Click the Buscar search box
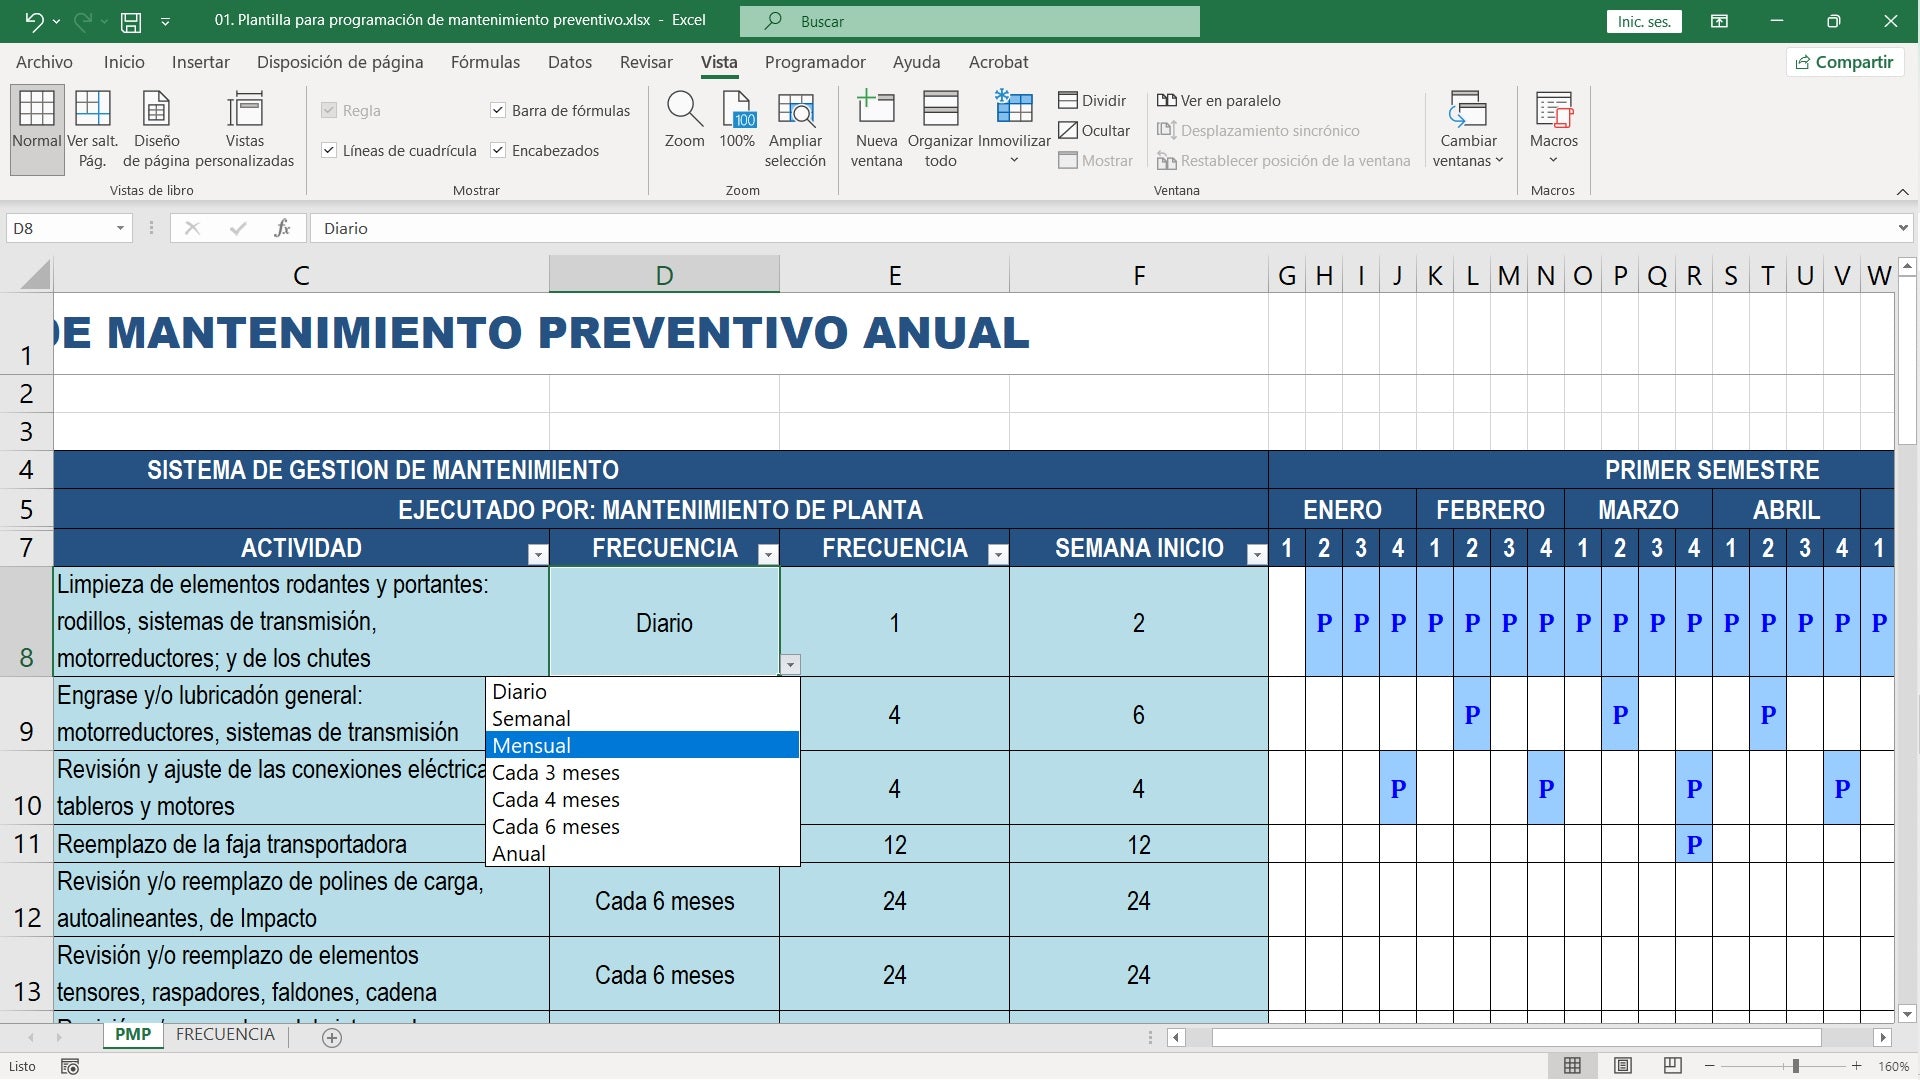1920x1080 pixels. tap(969, 21)
